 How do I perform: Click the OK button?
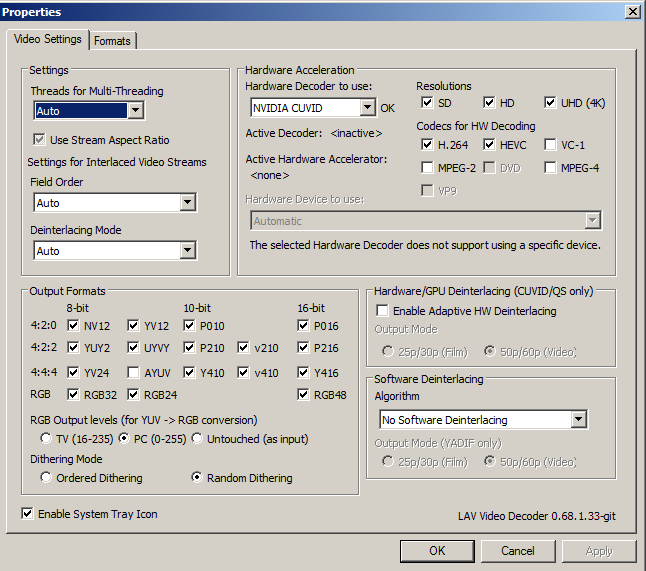click(437, 551)
